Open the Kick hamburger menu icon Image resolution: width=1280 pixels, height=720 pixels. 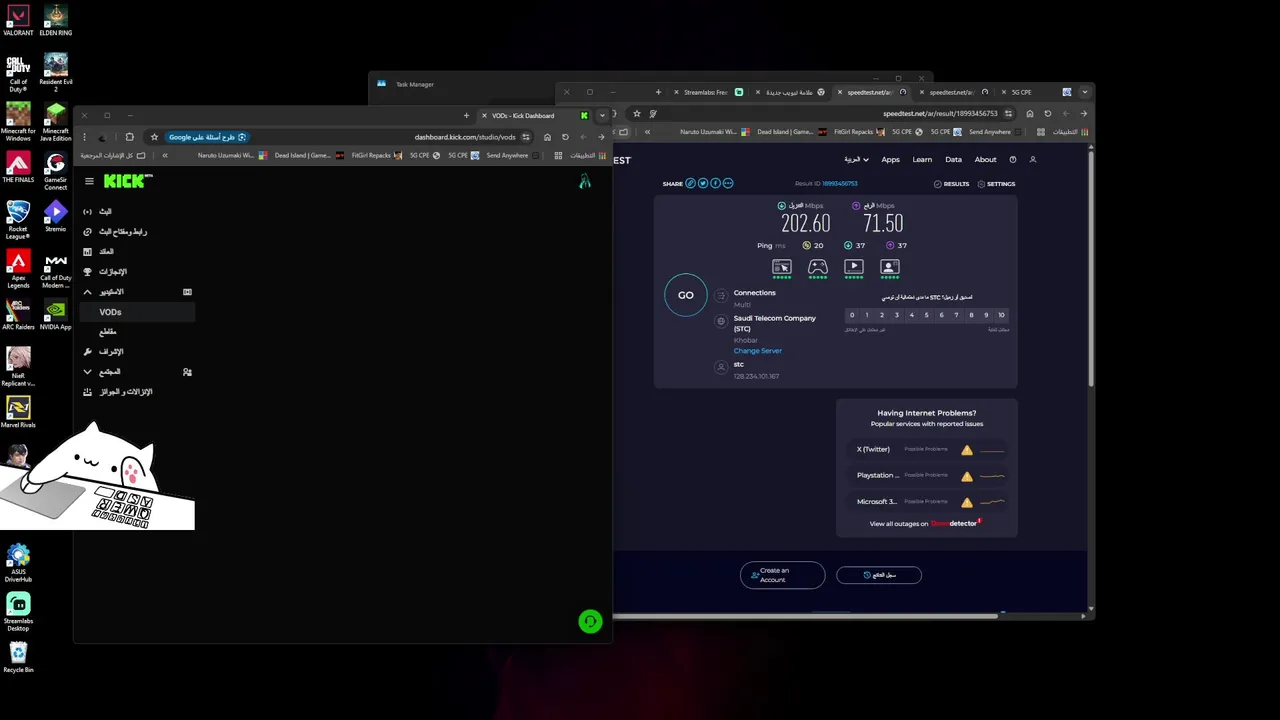coord(89,181)
